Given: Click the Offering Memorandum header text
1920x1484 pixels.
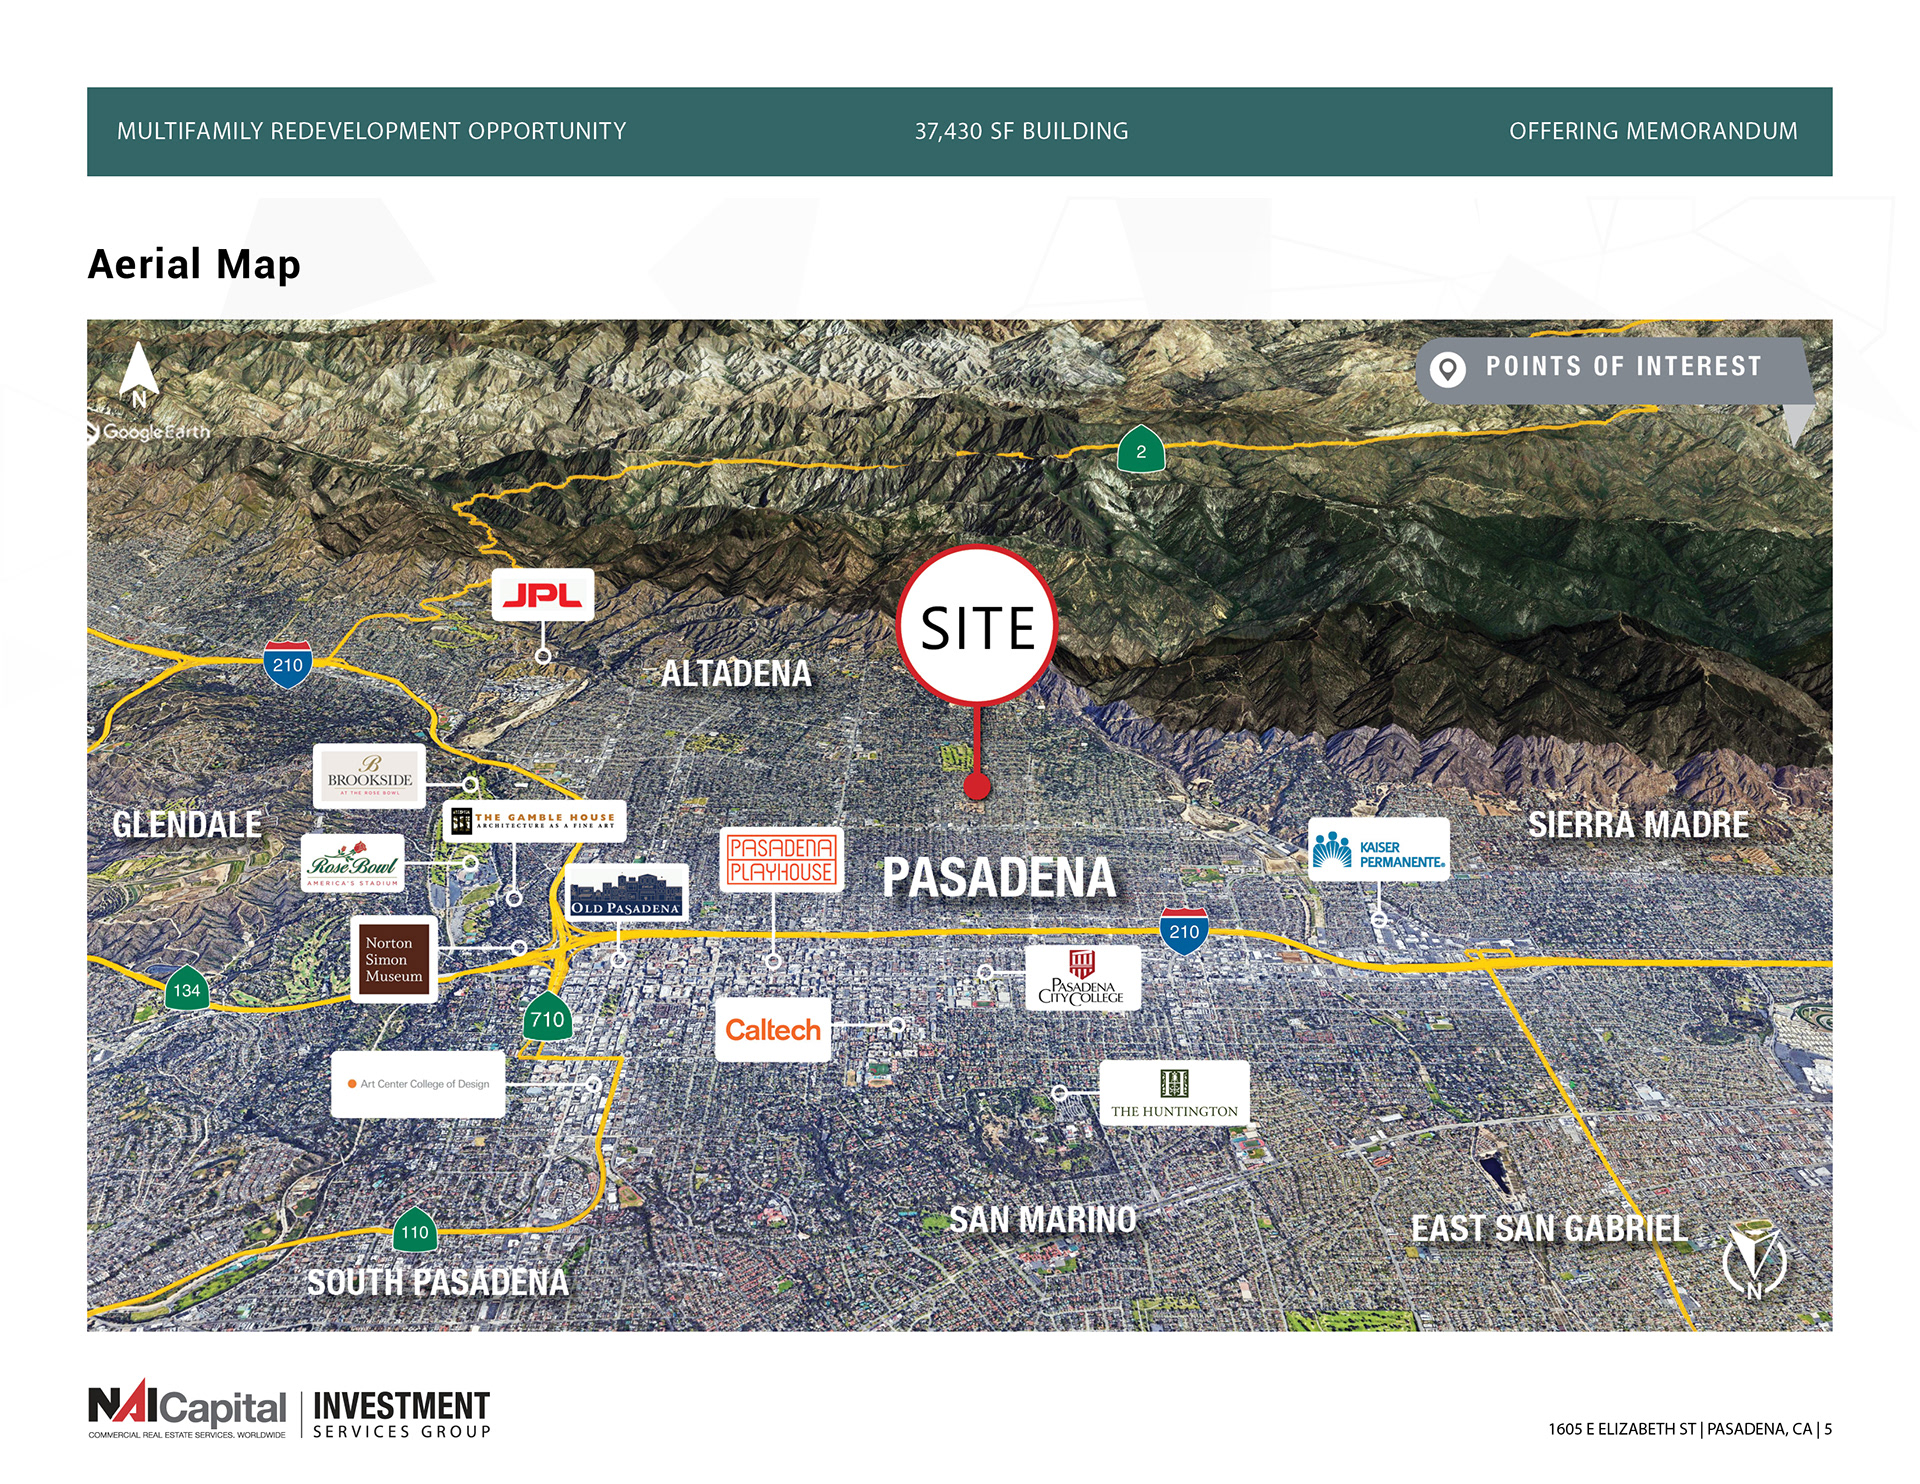Looking at the screenshot, I should coord(1653,131).
